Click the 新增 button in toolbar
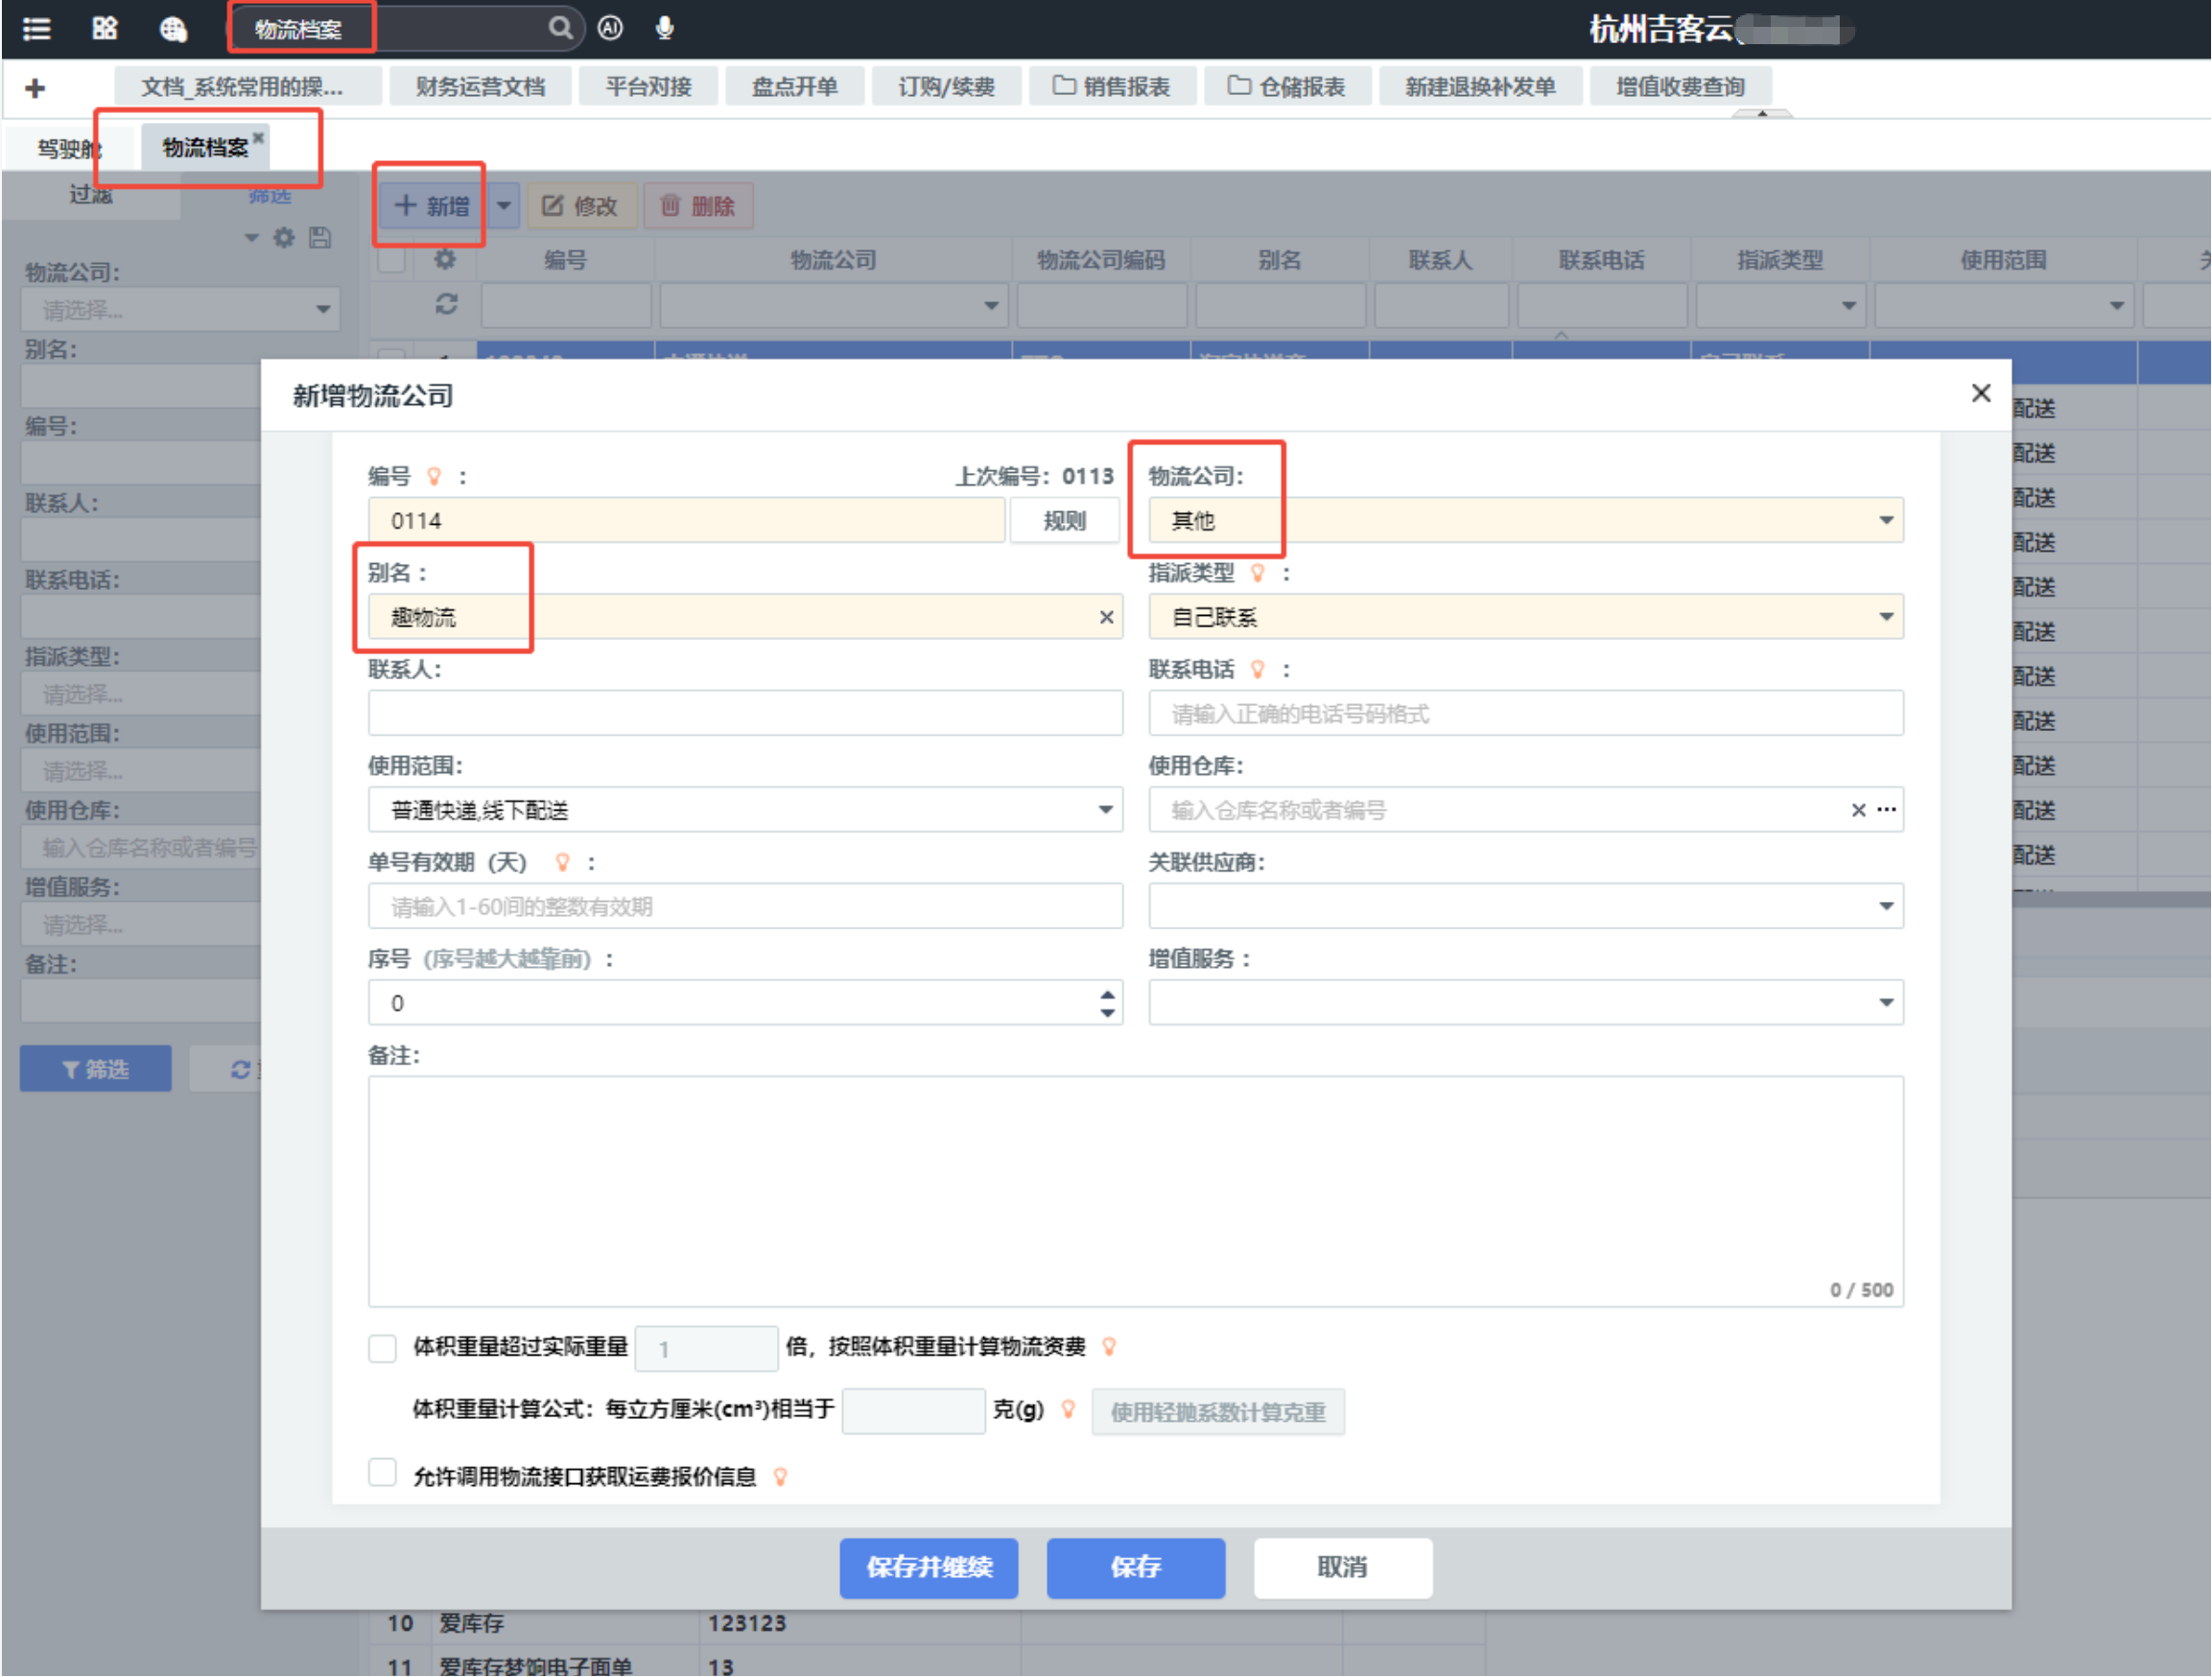Image resolution: width=2212 pixels, height=1677 pixels. (432, 206)
